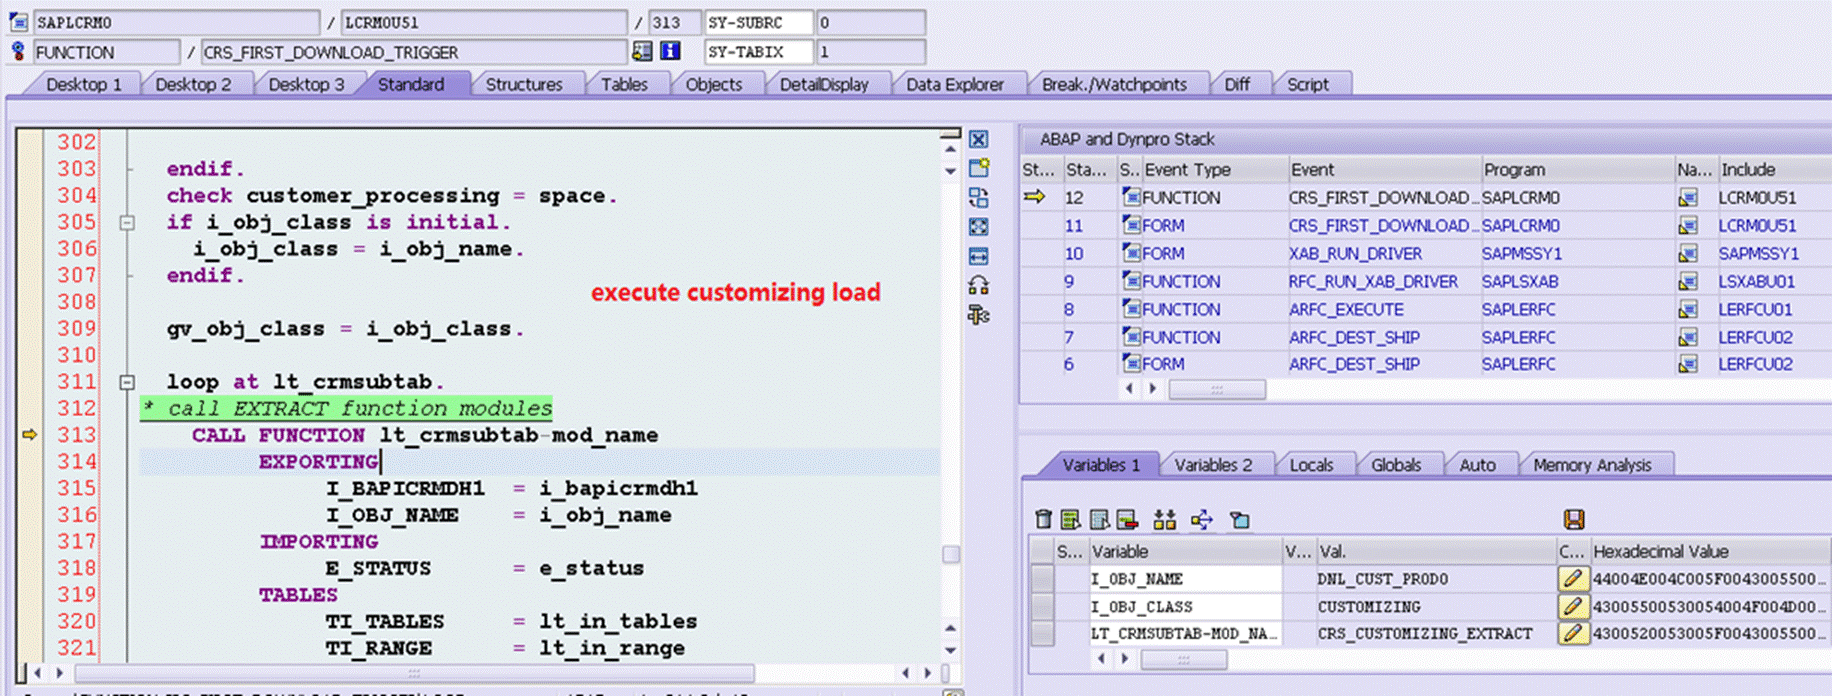Edit LT_CRMSUBTAB-MOD_NA value with pencil icon
This screenshot has width=1832, height=696.
[x=1572, y=633]
